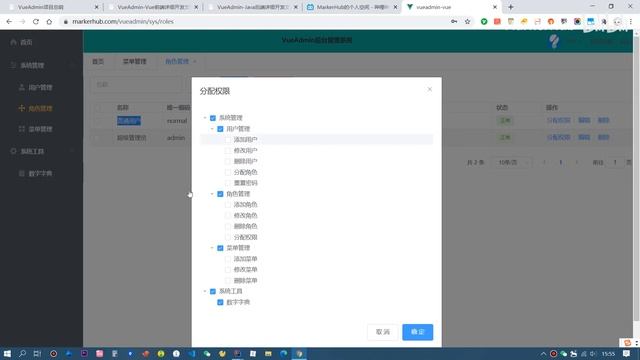Open Windows taskbar search
The image size is (640, 360).
22,353
